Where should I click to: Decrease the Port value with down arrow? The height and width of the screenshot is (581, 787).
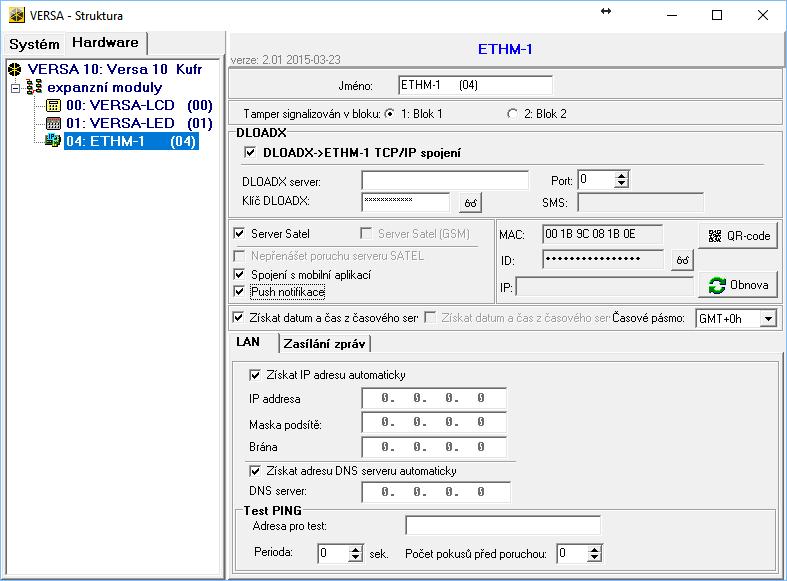click(x=621, y=184)
